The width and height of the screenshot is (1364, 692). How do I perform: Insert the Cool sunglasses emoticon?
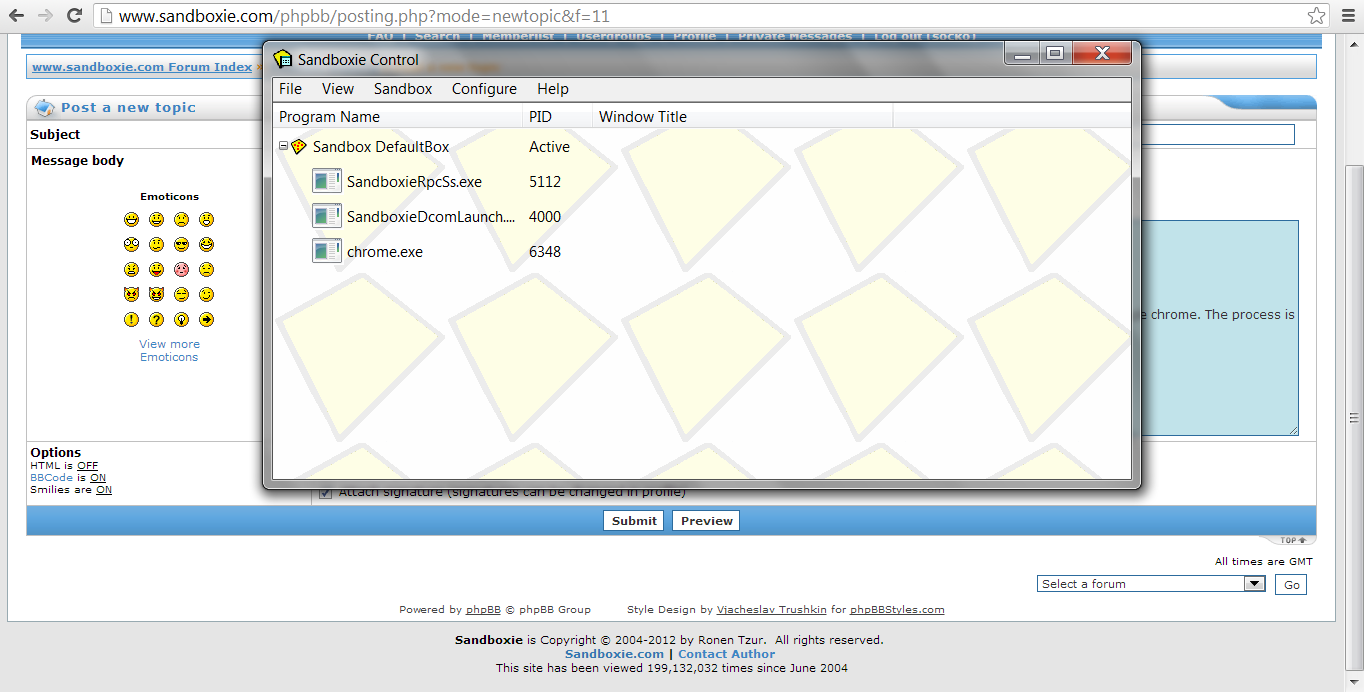181,244
